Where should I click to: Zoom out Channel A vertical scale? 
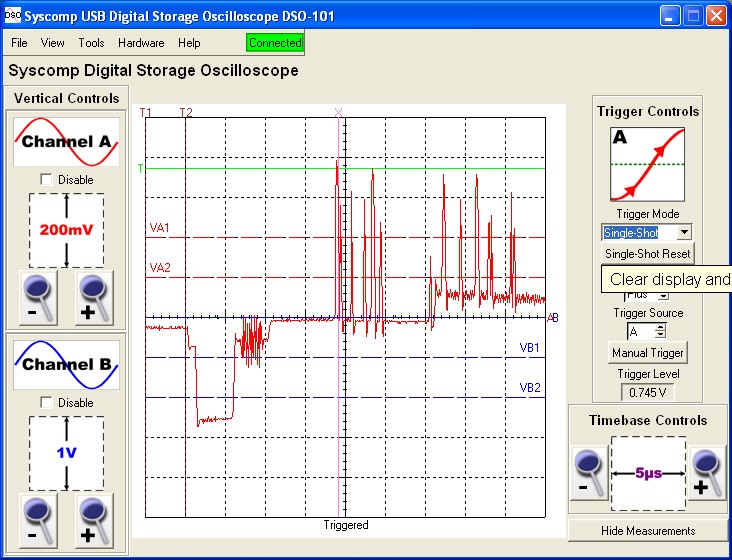tap(39, 297)
